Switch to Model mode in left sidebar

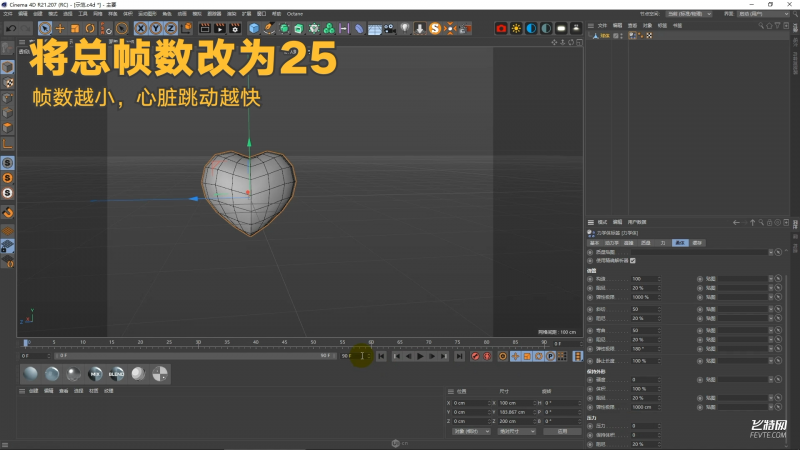pos(8,67)
